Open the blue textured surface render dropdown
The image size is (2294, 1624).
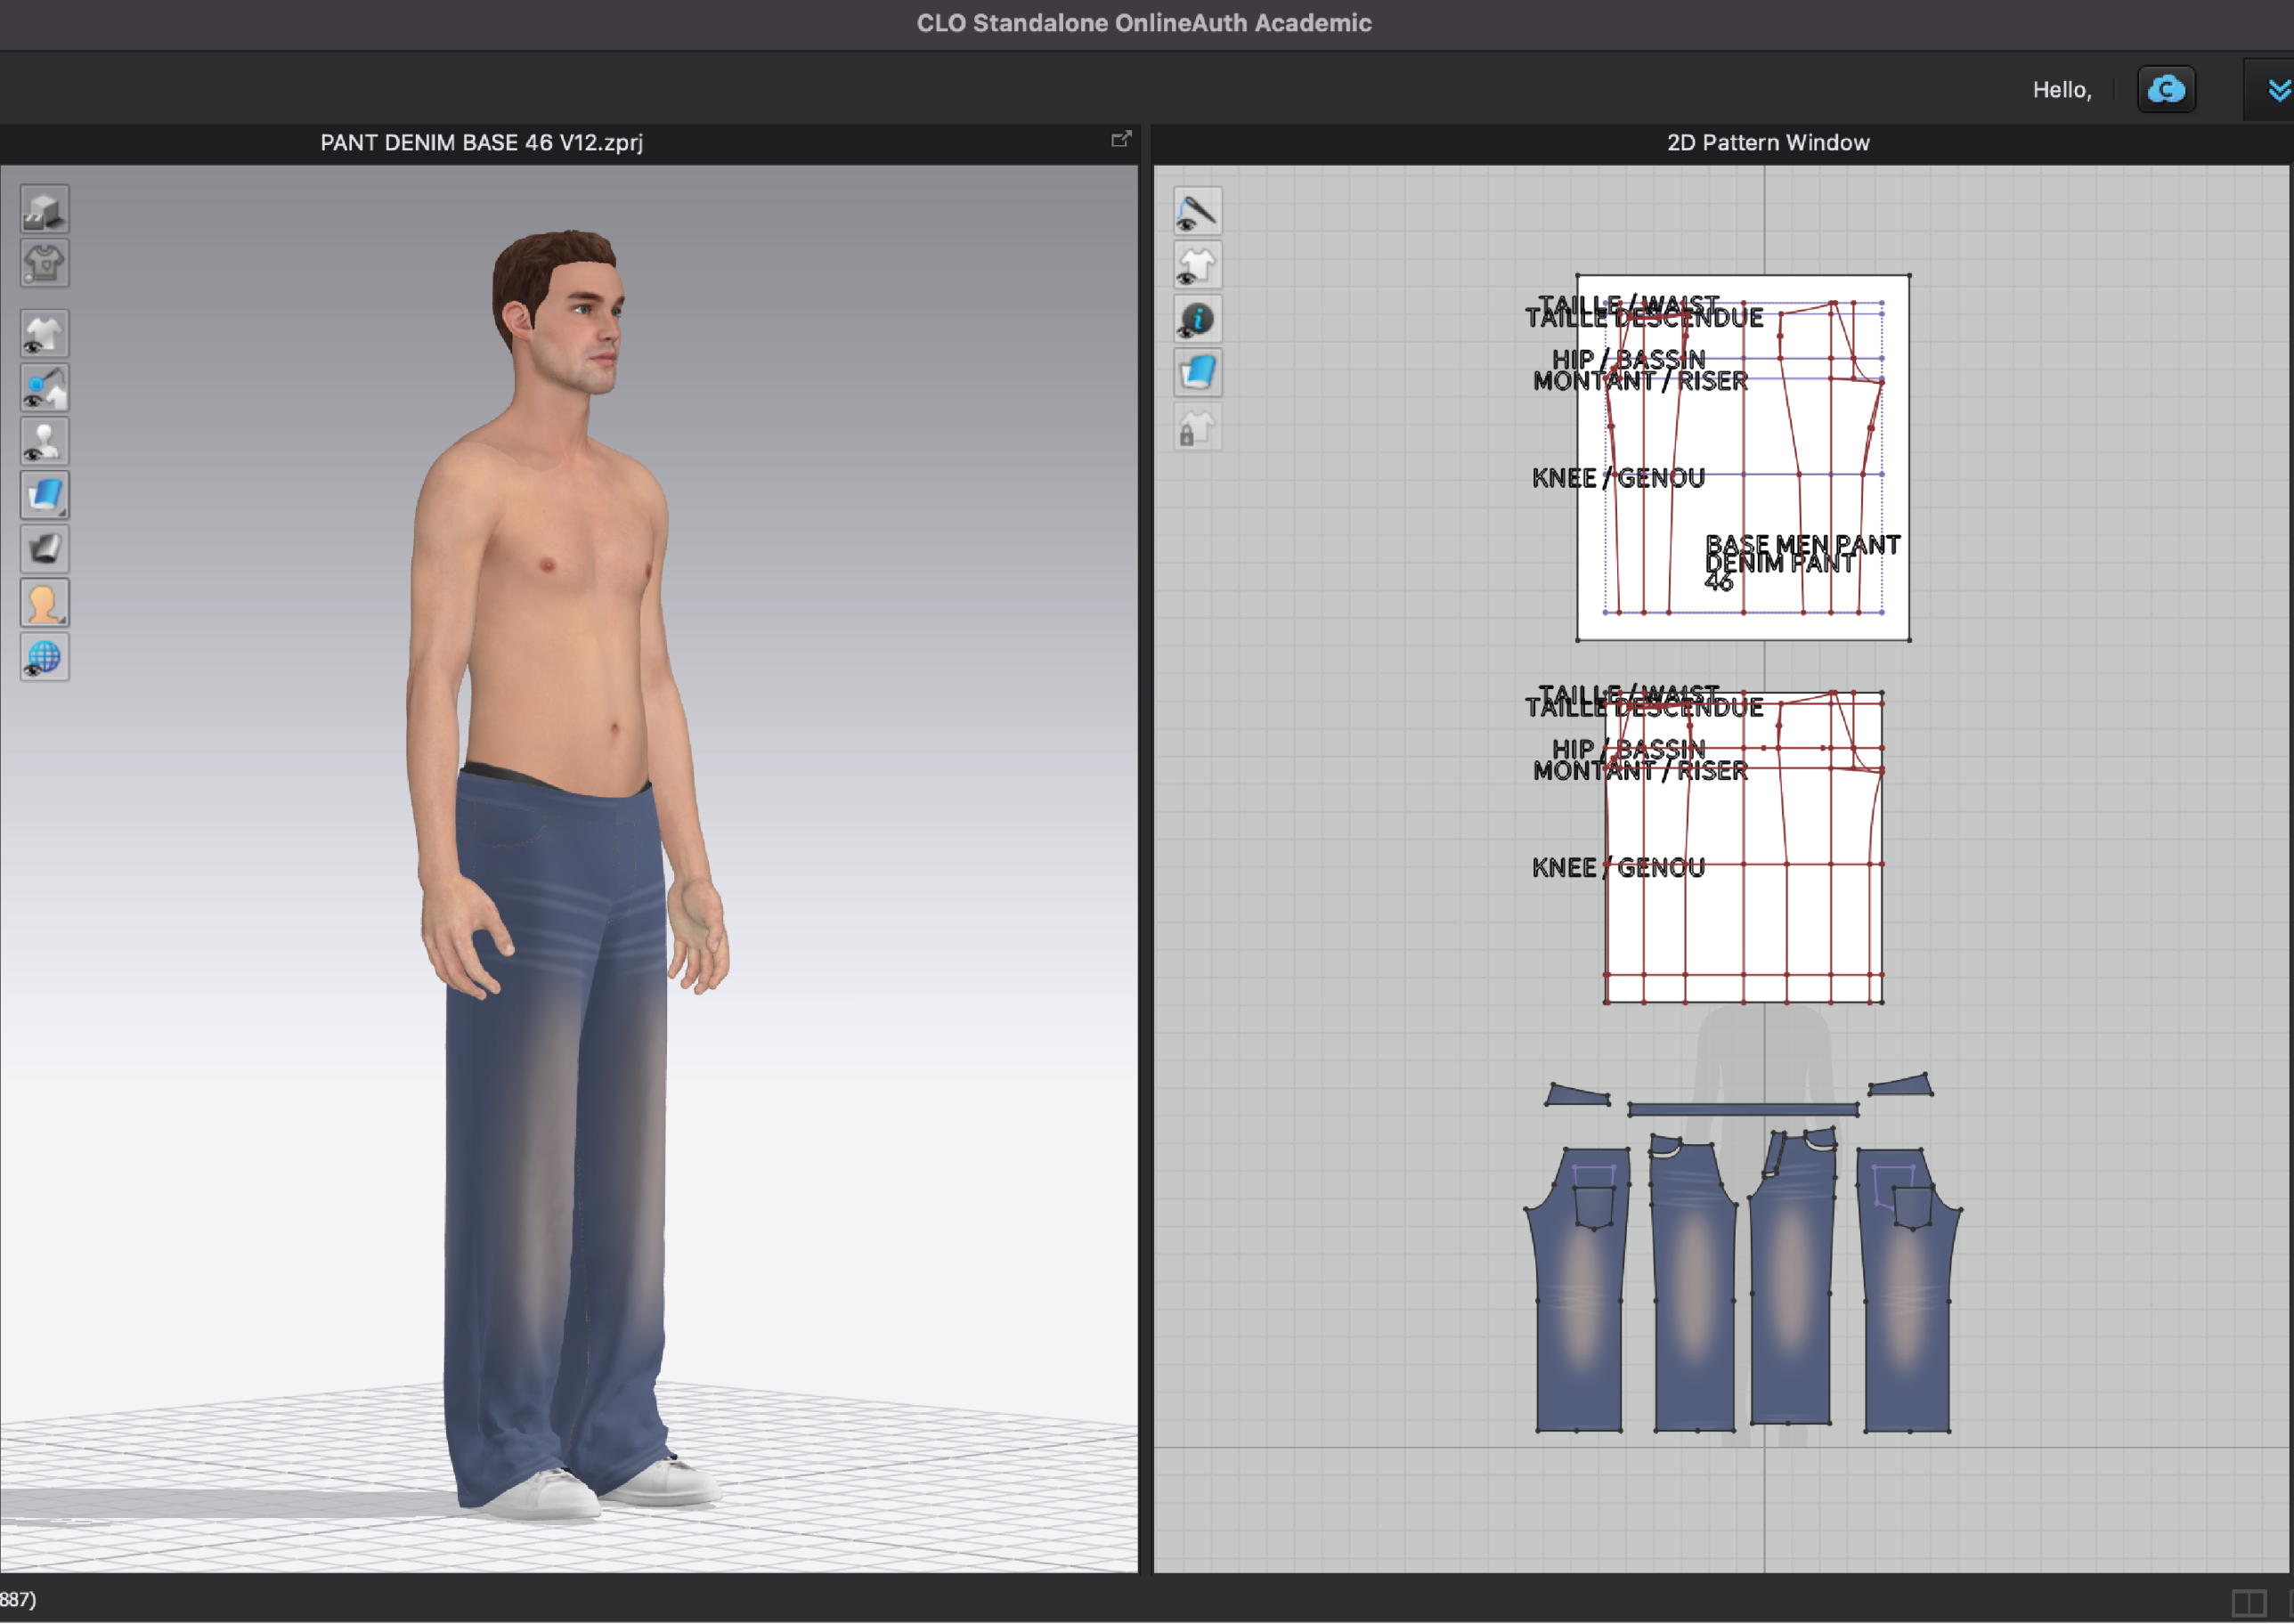click(x=44, y=495)
